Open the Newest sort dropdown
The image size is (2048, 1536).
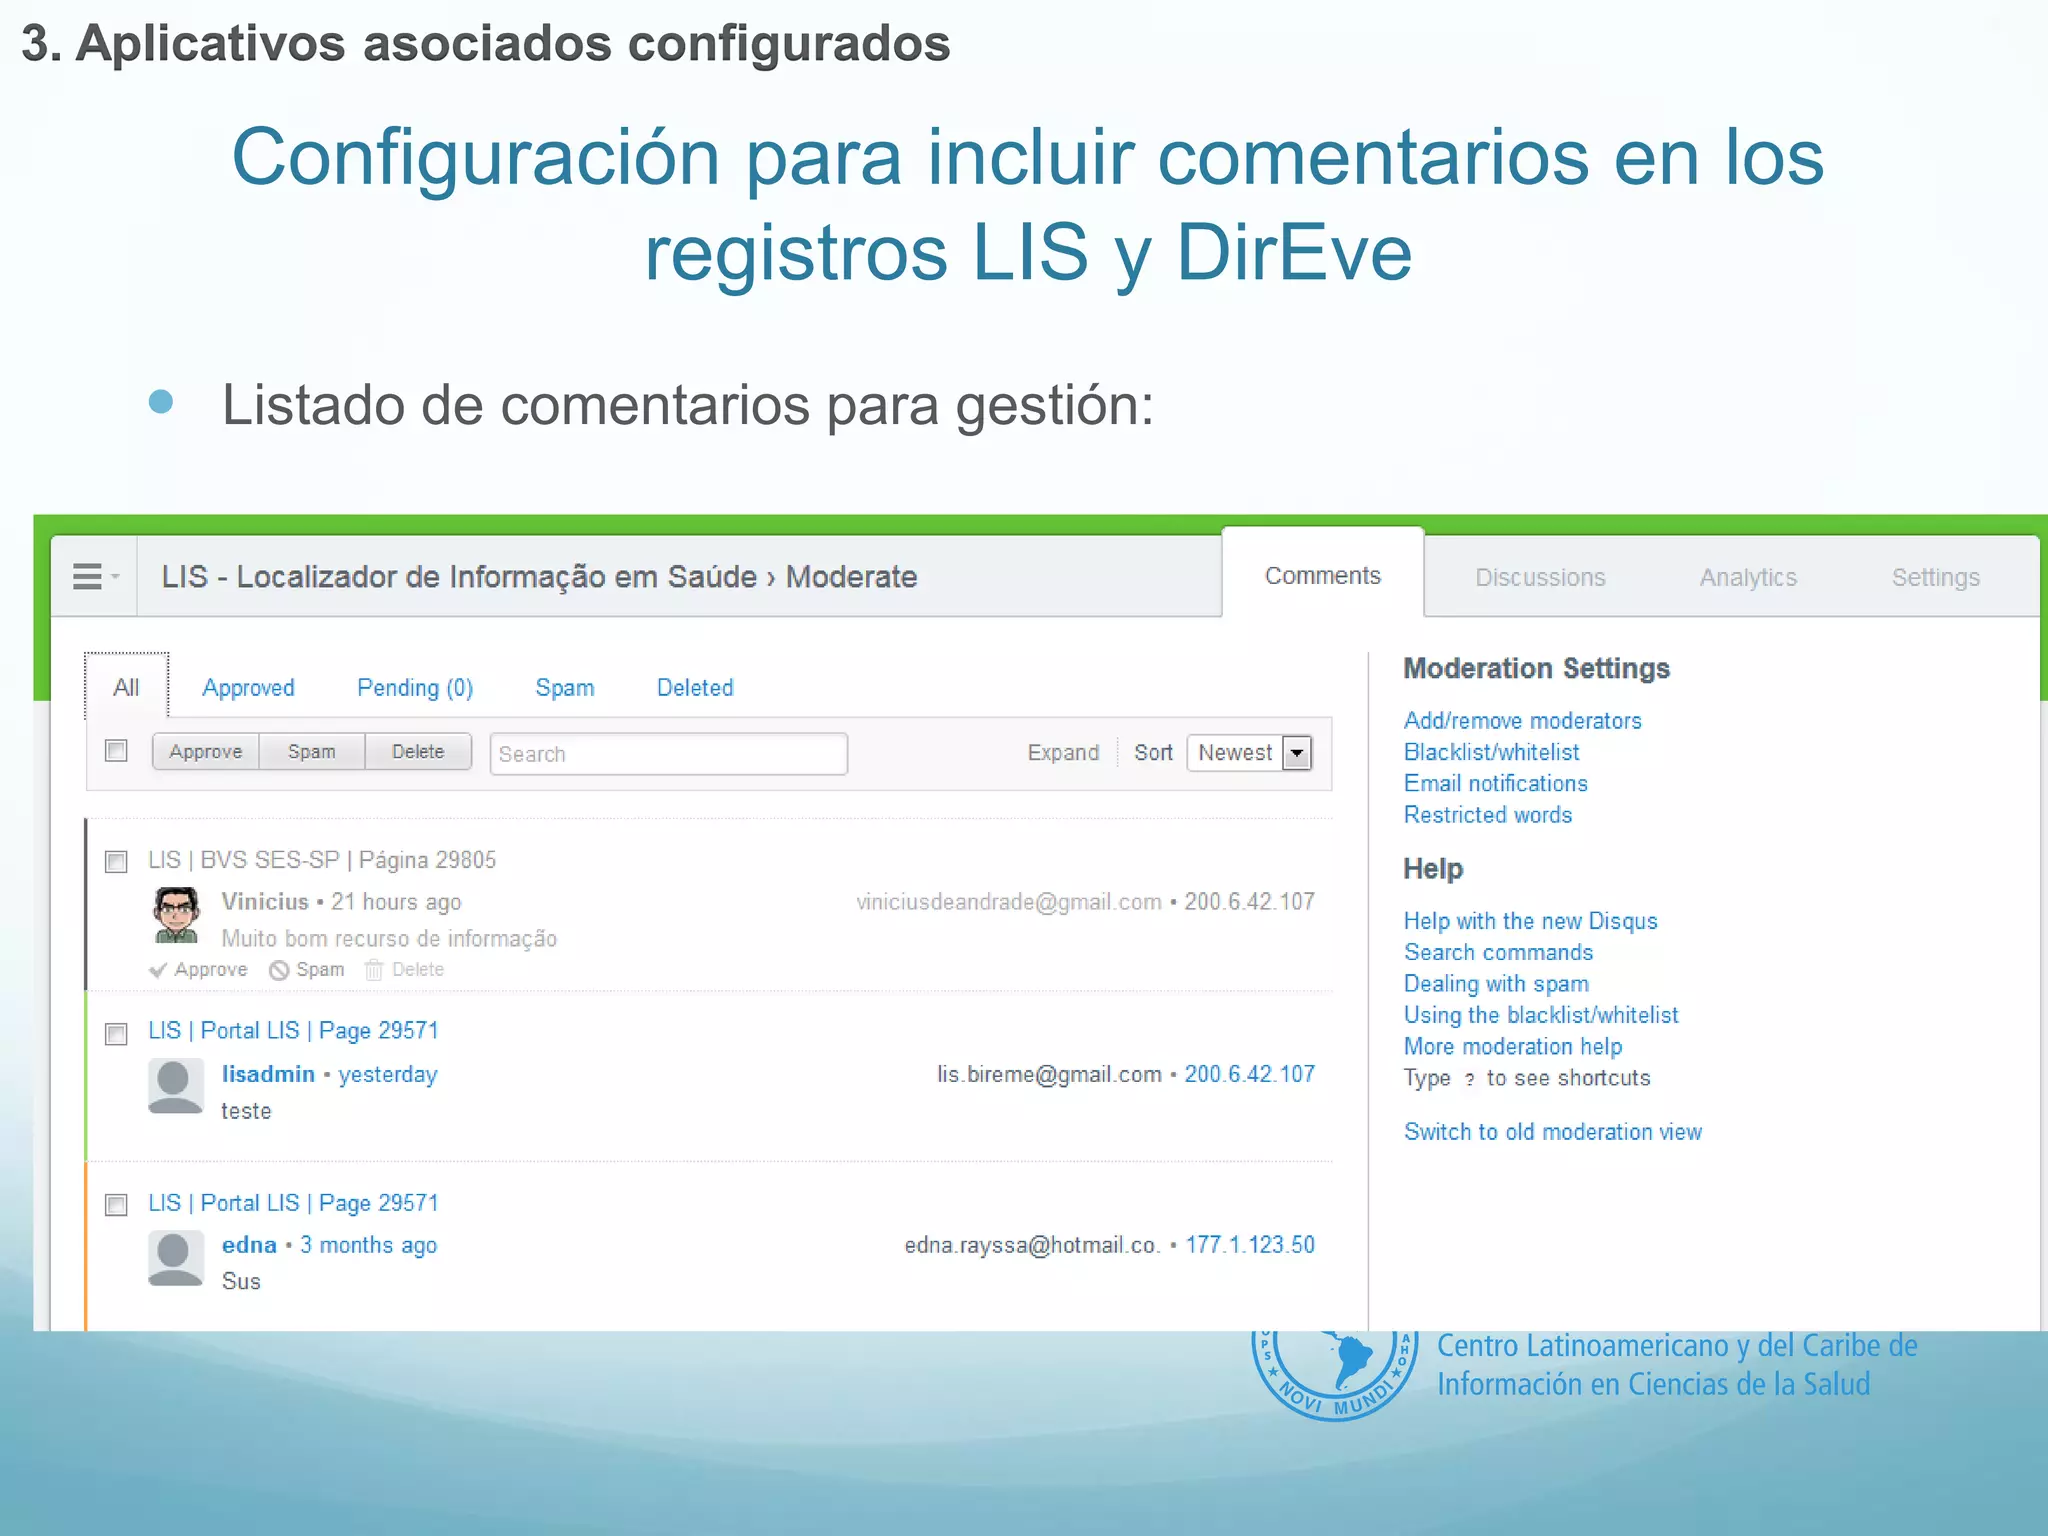(1249, 753)
